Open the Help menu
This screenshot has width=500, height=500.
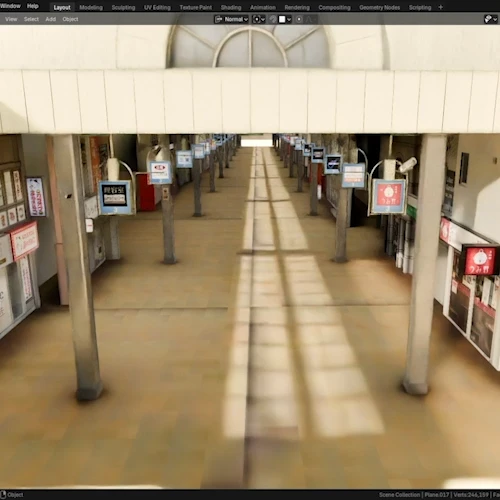pyautogui.click(x=33, y=6)
